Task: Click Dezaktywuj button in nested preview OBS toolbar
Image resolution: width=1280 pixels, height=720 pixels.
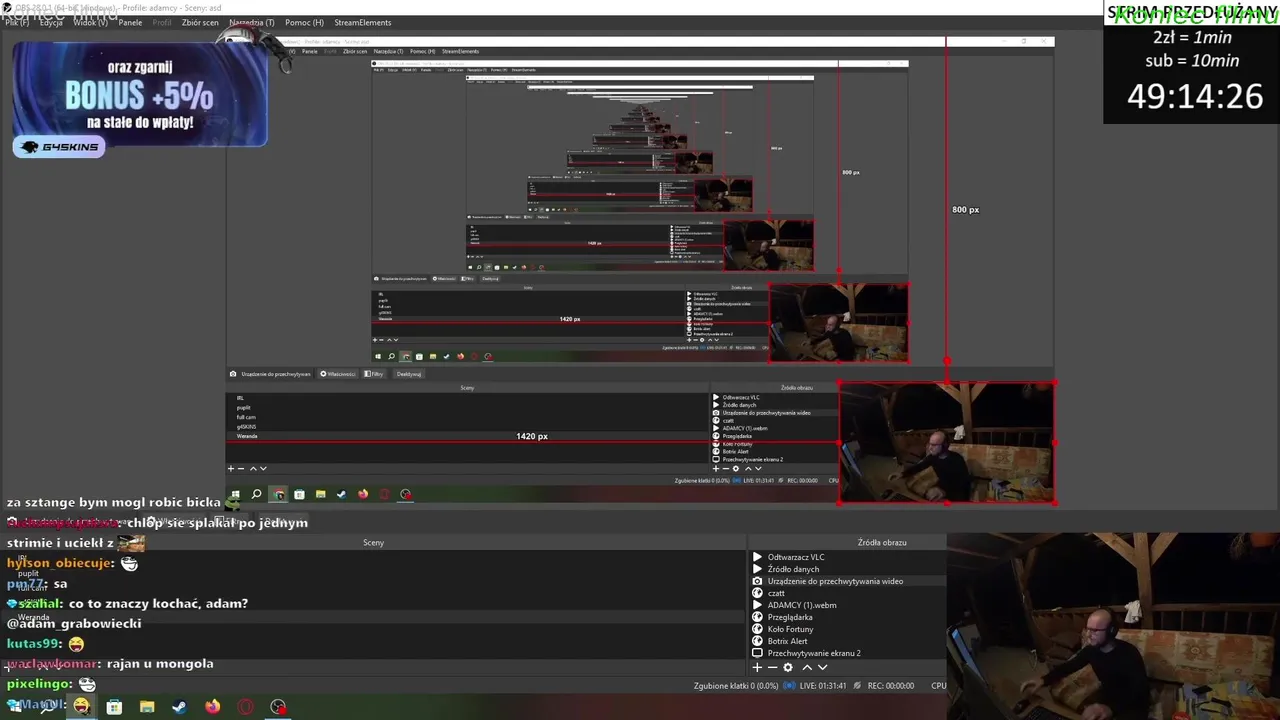Action: (x=409, y=374)
